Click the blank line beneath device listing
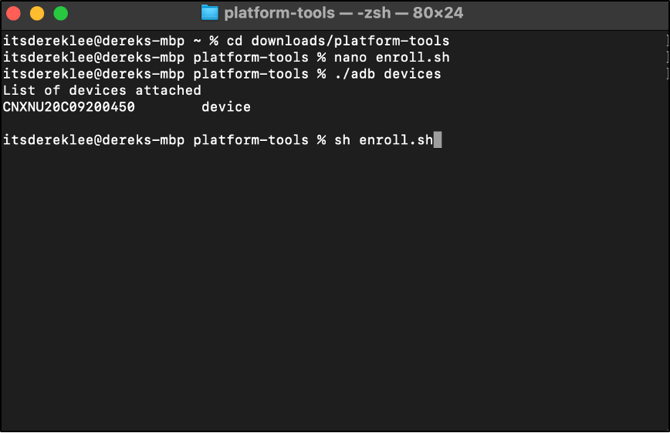Screen dimensions: 670x433 tap(335, 124)
